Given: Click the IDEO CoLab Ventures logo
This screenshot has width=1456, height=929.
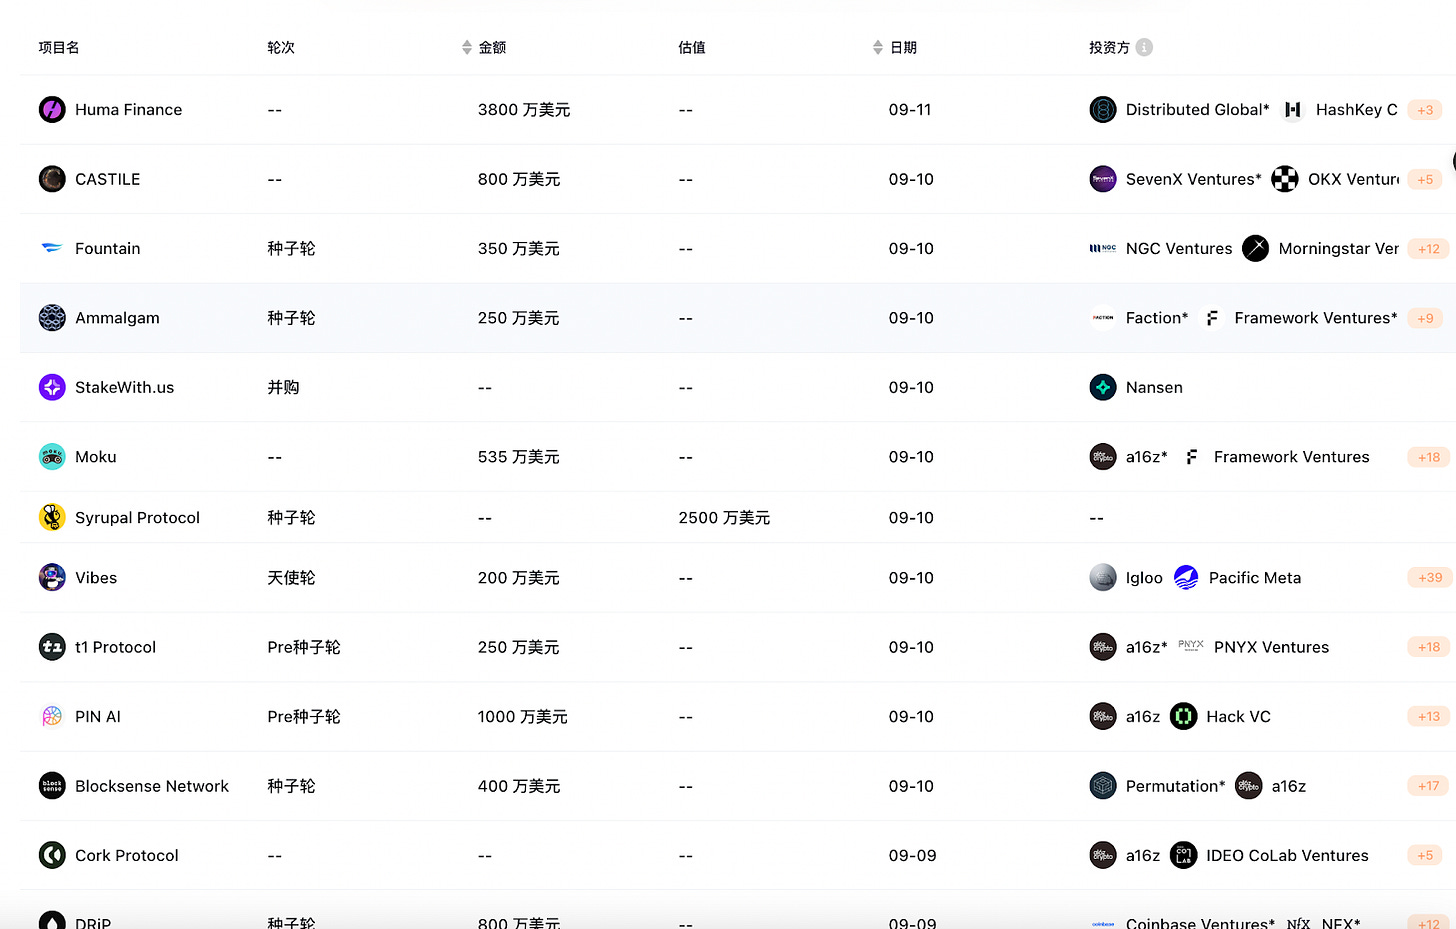Looking at the screenshot, I should (x=1184, y=855).
